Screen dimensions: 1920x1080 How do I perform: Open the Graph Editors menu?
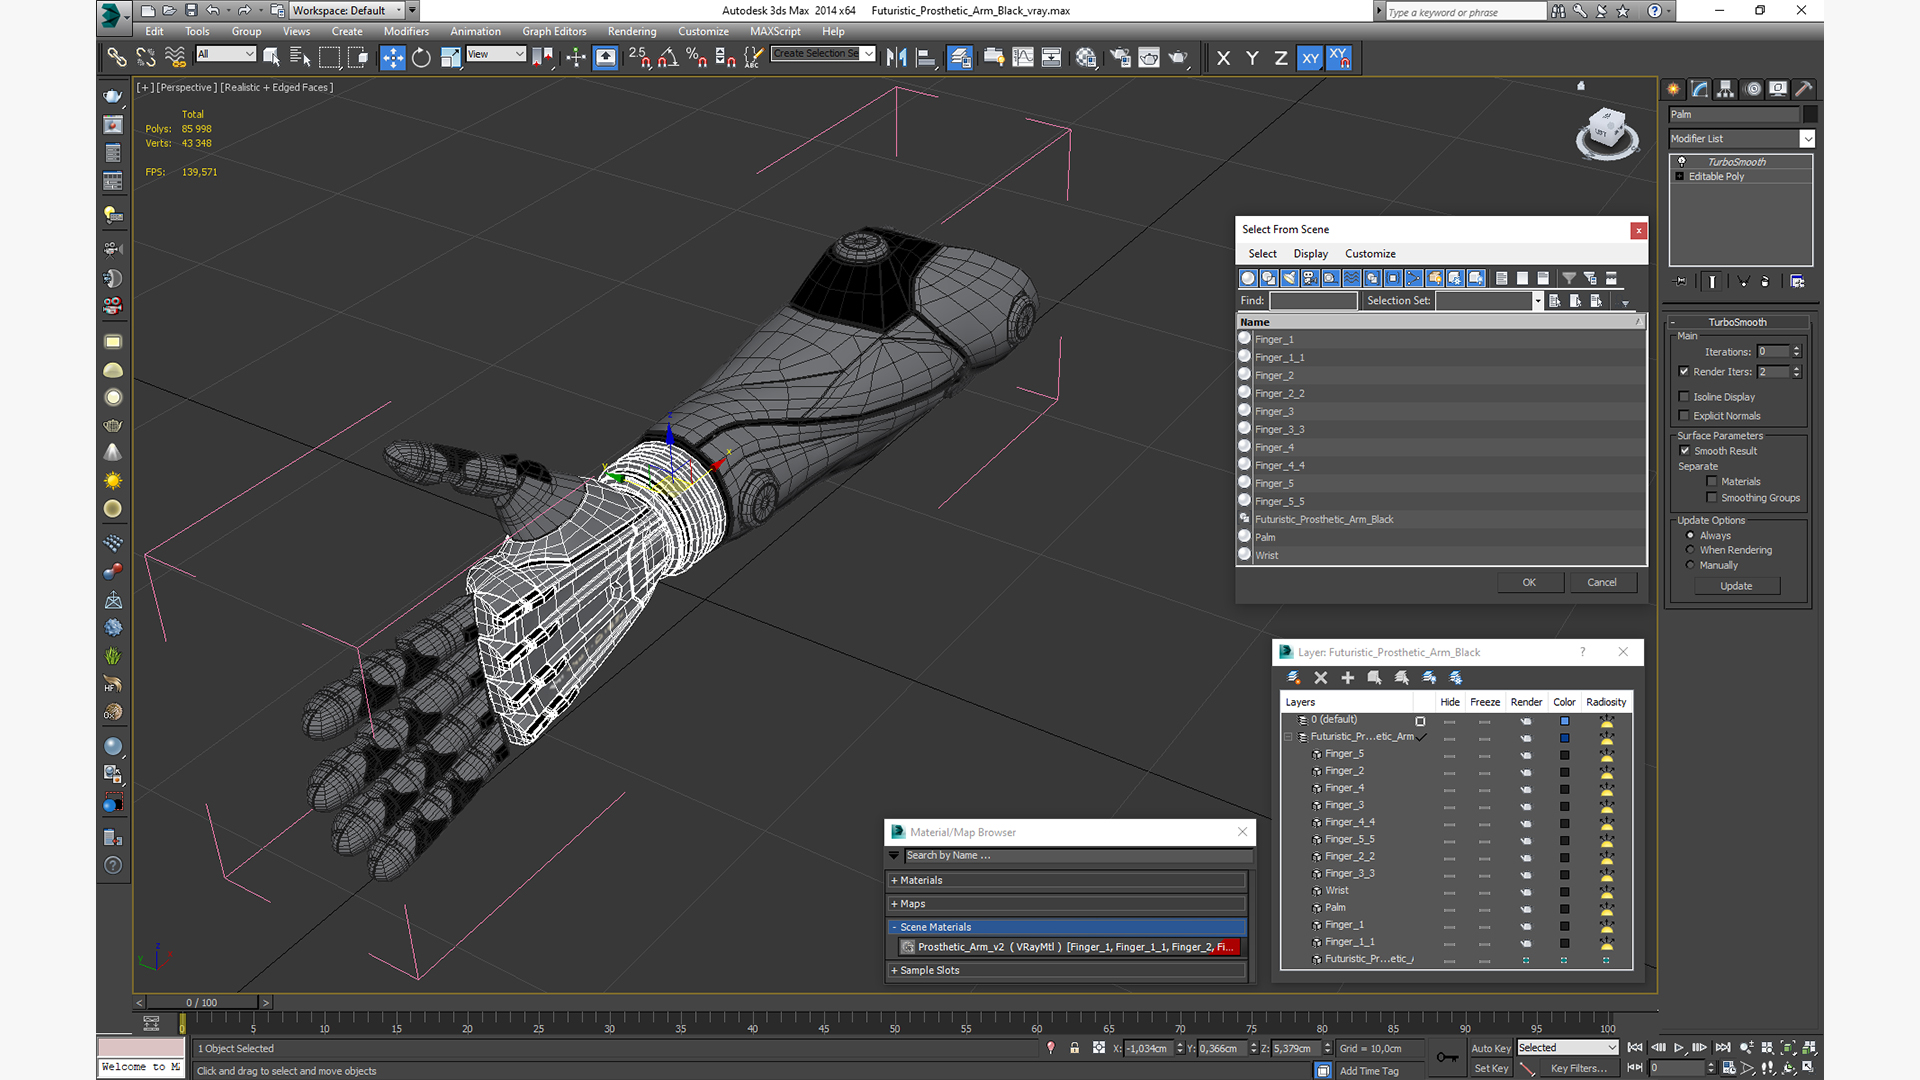[554, 32]
